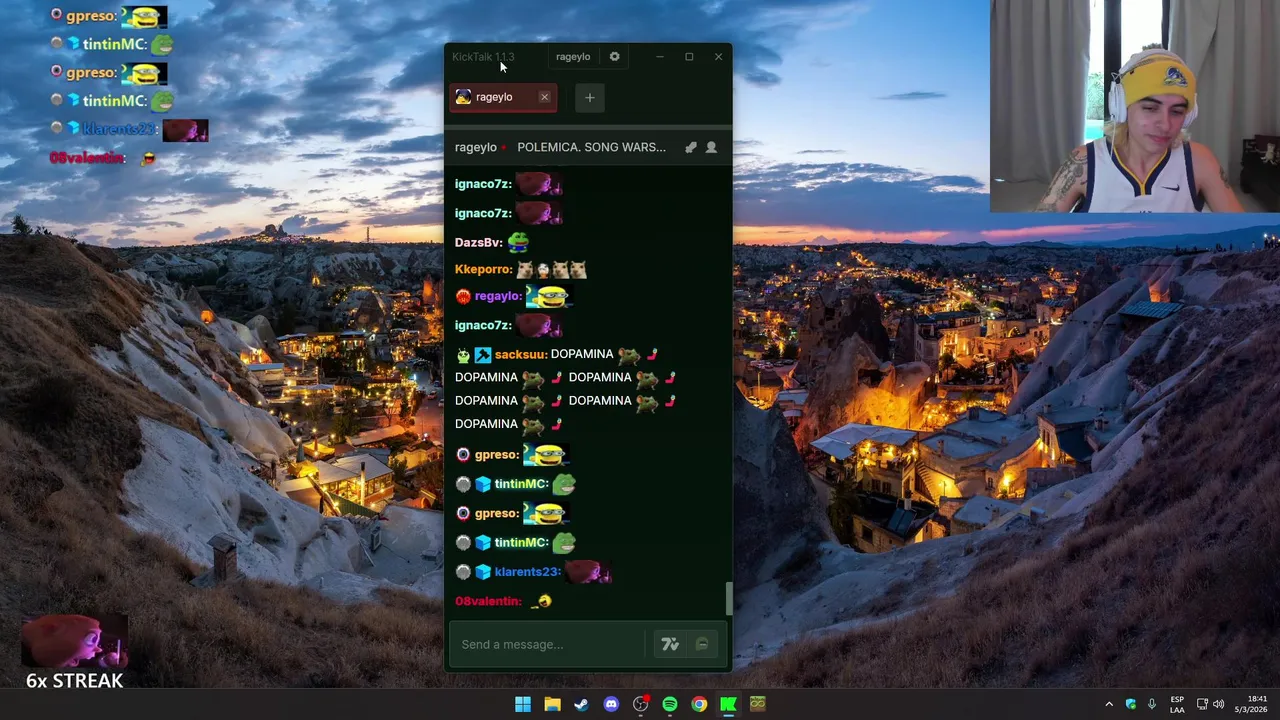1280x720 pixels.
Task: Click cube badge beside klarents23 in chat window
Action: click(483, 572)
